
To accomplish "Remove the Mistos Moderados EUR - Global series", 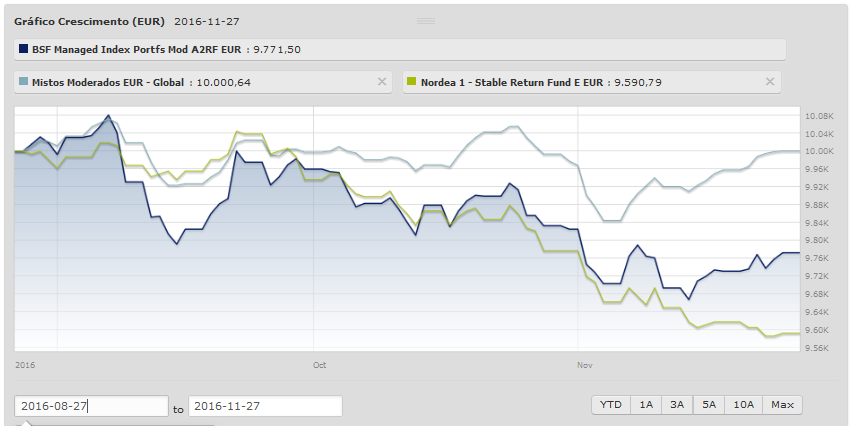I will tap(382, 82).
